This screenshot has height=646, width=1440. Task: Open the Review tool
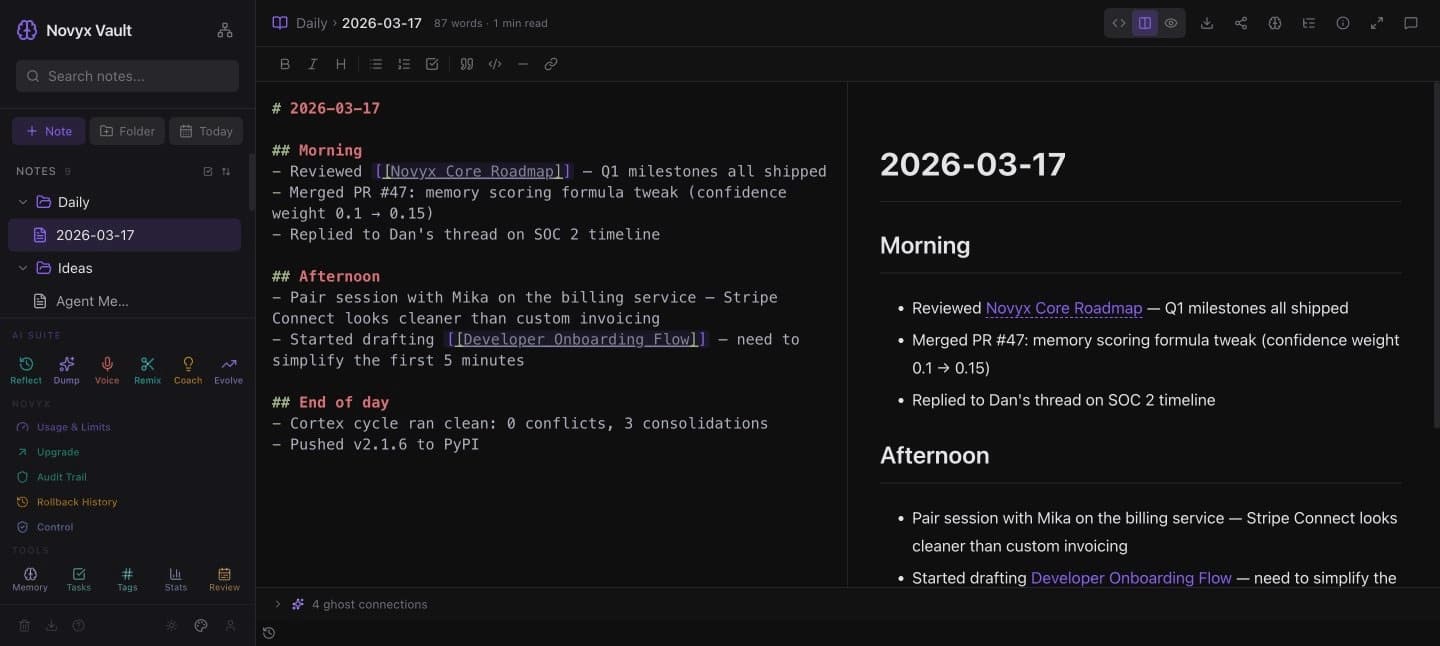tap(224, 578)
